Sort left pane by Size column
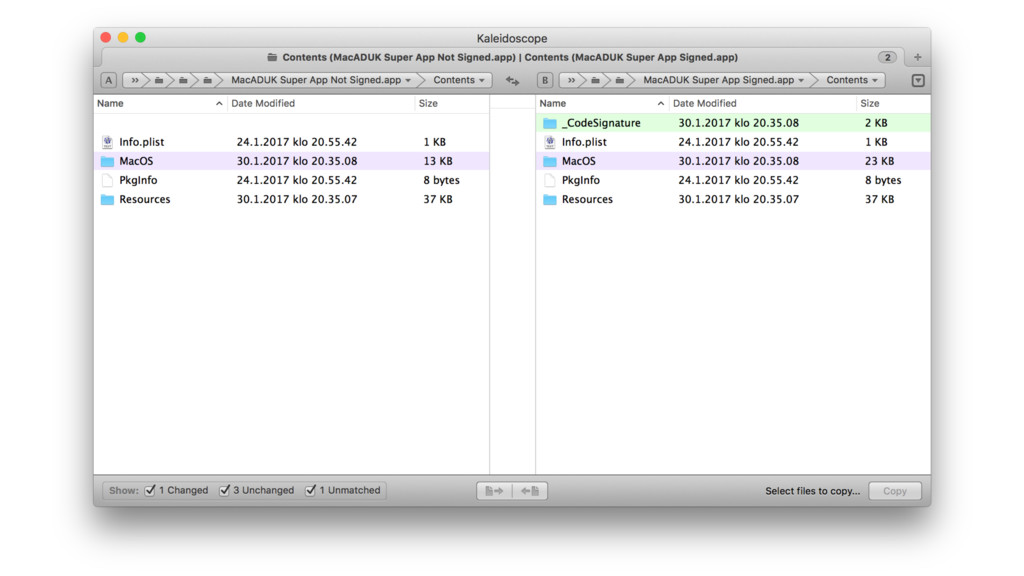The height and width of the screenshot is (576, 1024). pos(452,103)
